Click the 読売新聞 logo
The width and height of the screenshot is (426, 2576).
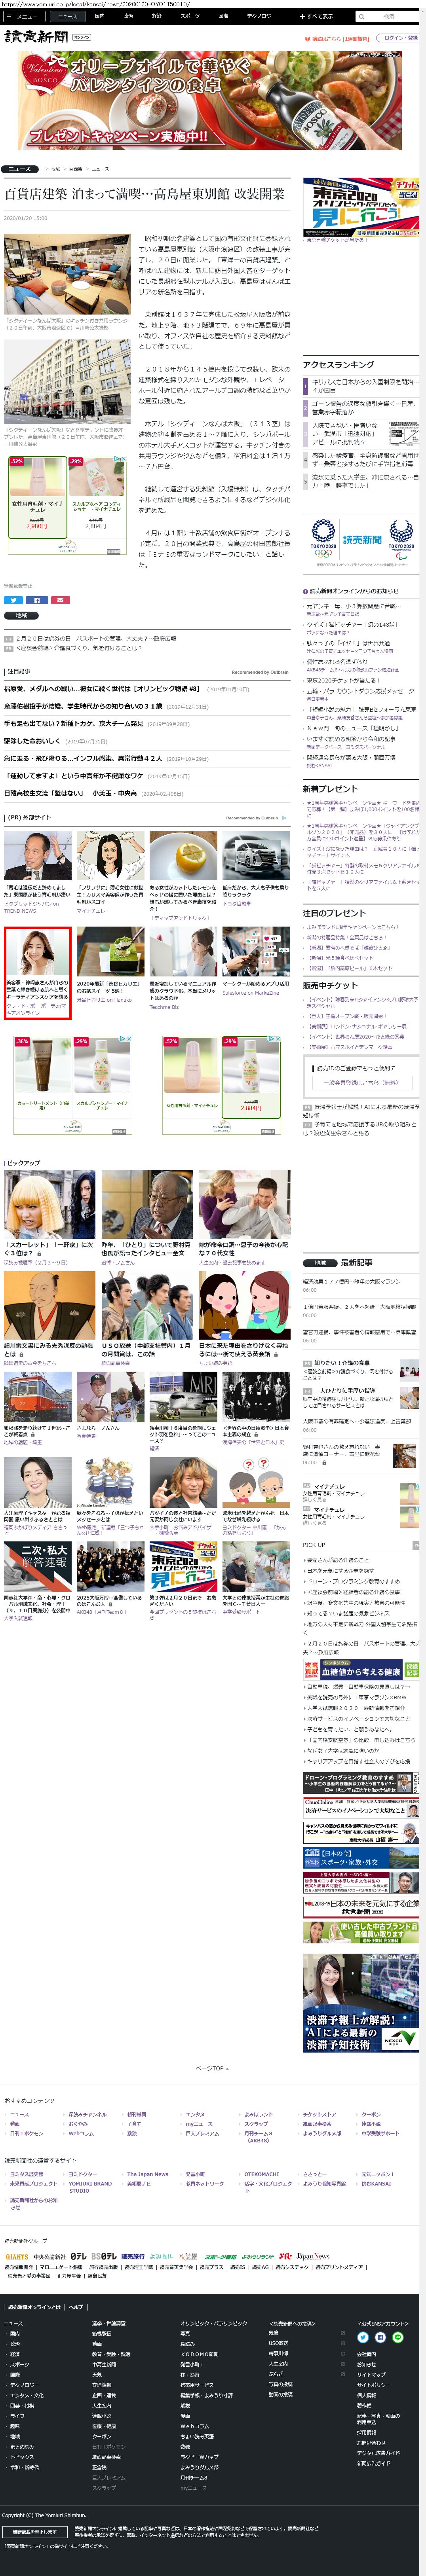pos(36,37)
